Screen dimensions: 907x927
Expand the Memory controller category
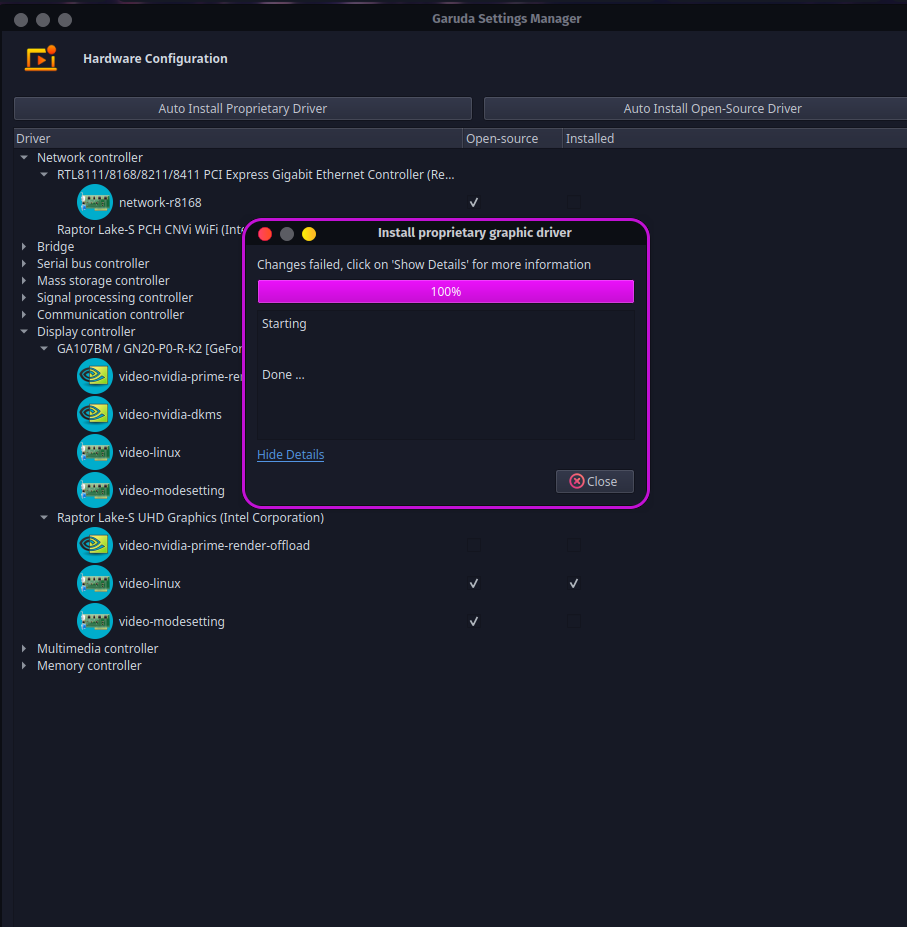point(24,665)
